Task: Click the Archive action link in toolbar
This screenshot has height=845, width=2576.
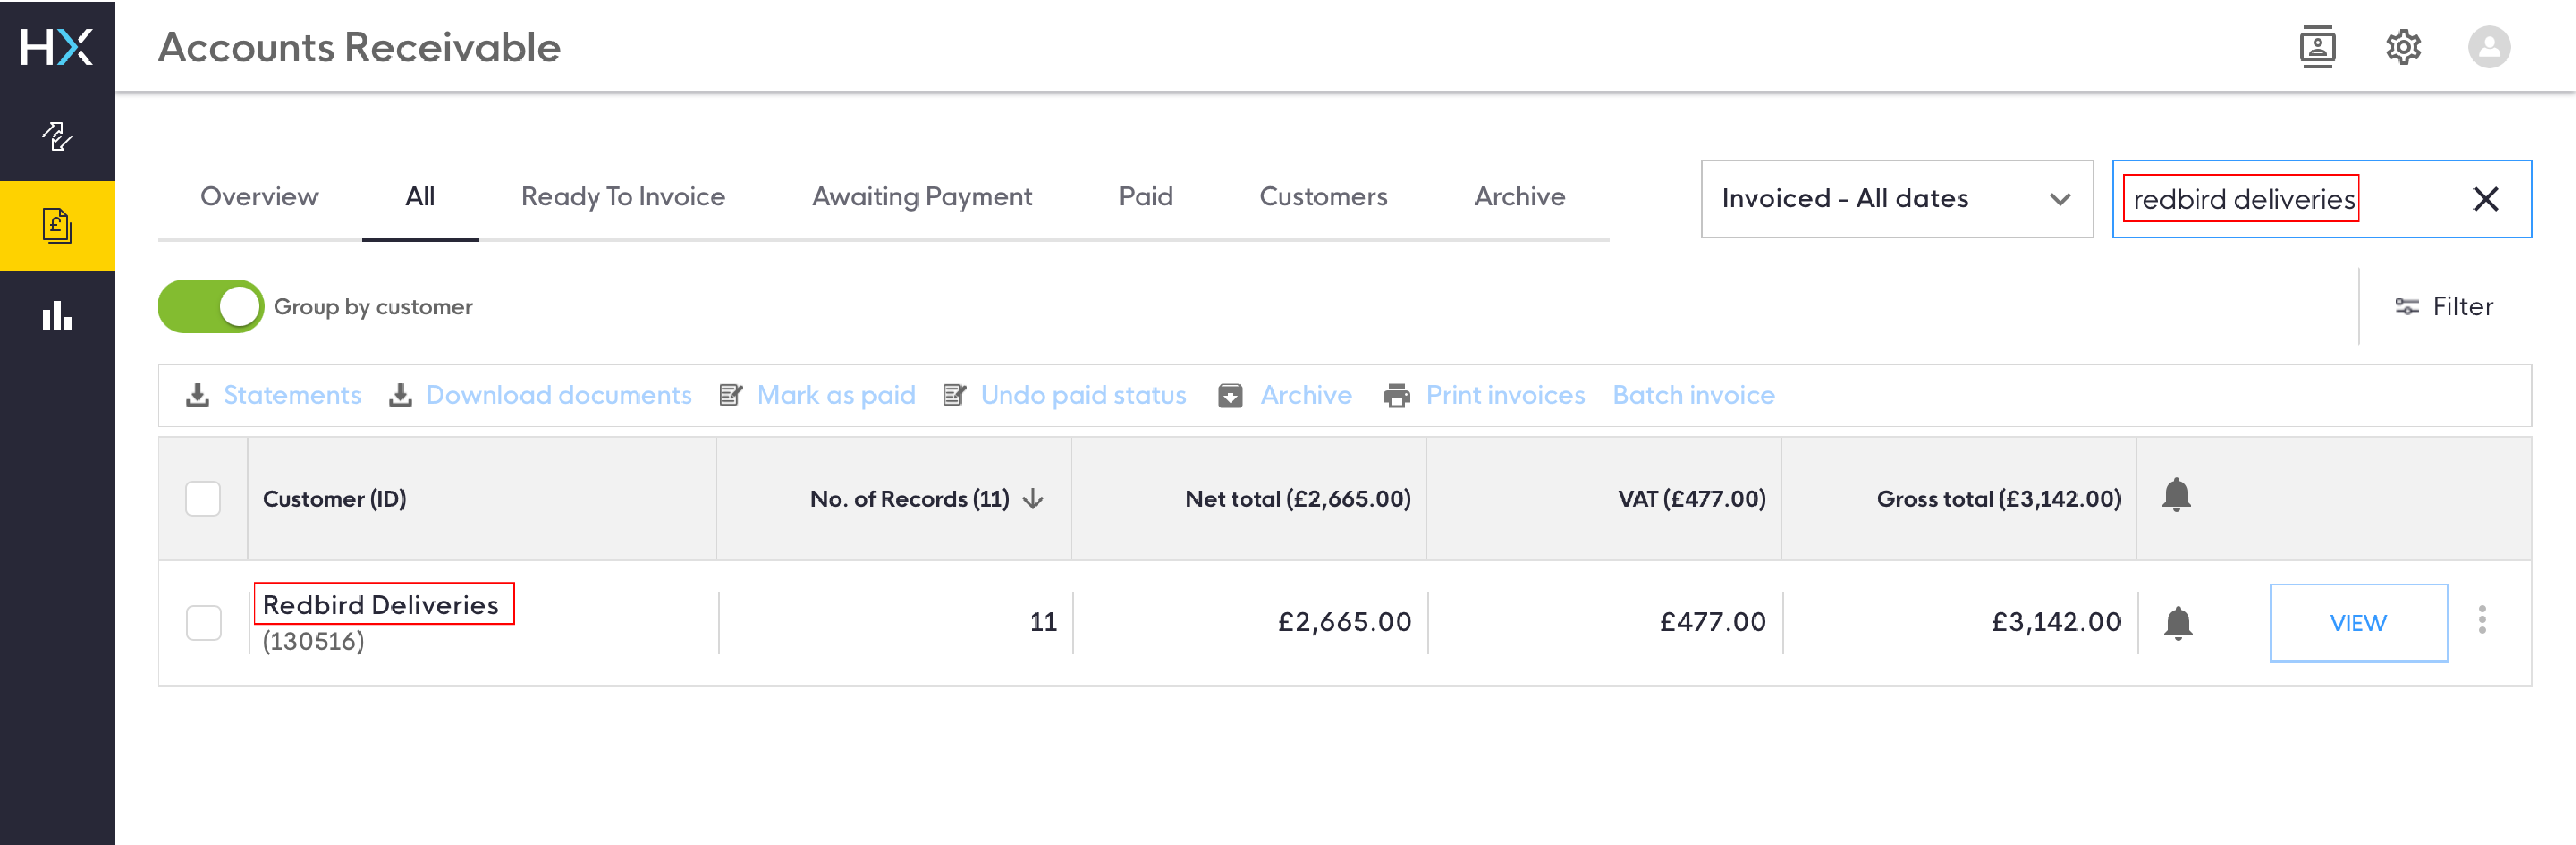Action: pos(1306,395)
